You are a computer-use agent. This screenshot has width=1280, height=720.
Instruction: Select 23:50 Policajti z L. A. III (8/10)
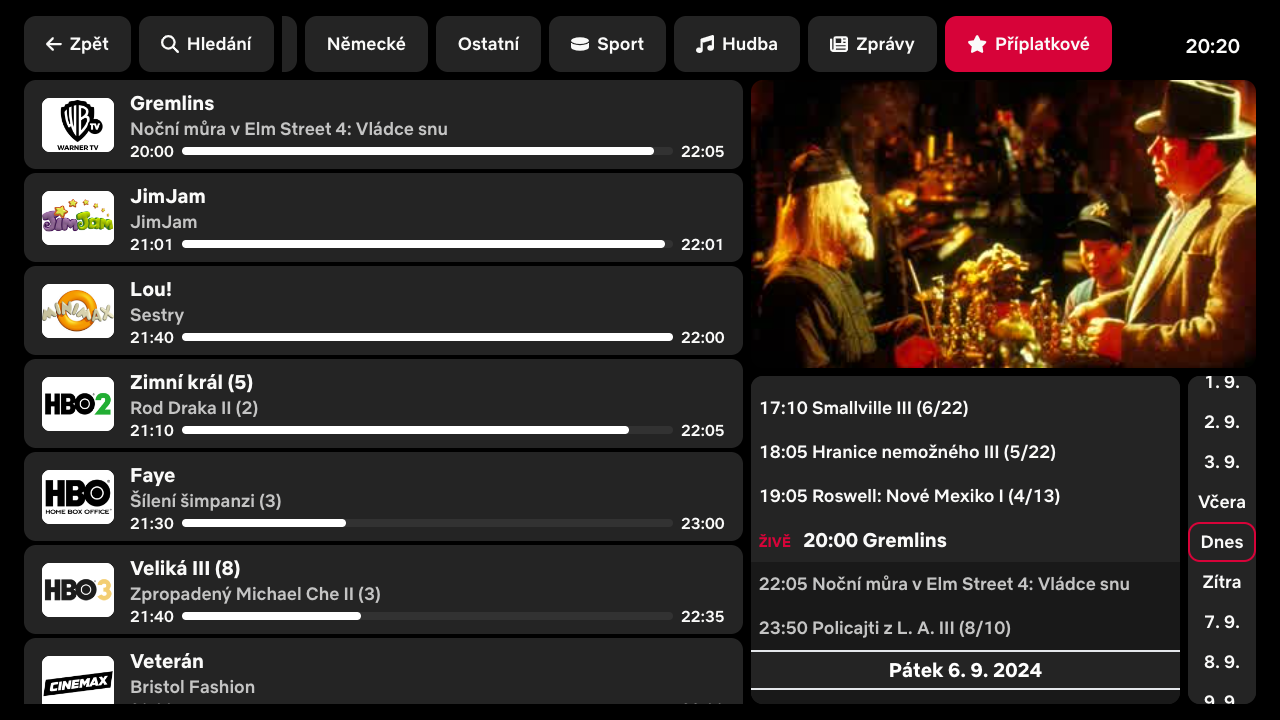965,628
